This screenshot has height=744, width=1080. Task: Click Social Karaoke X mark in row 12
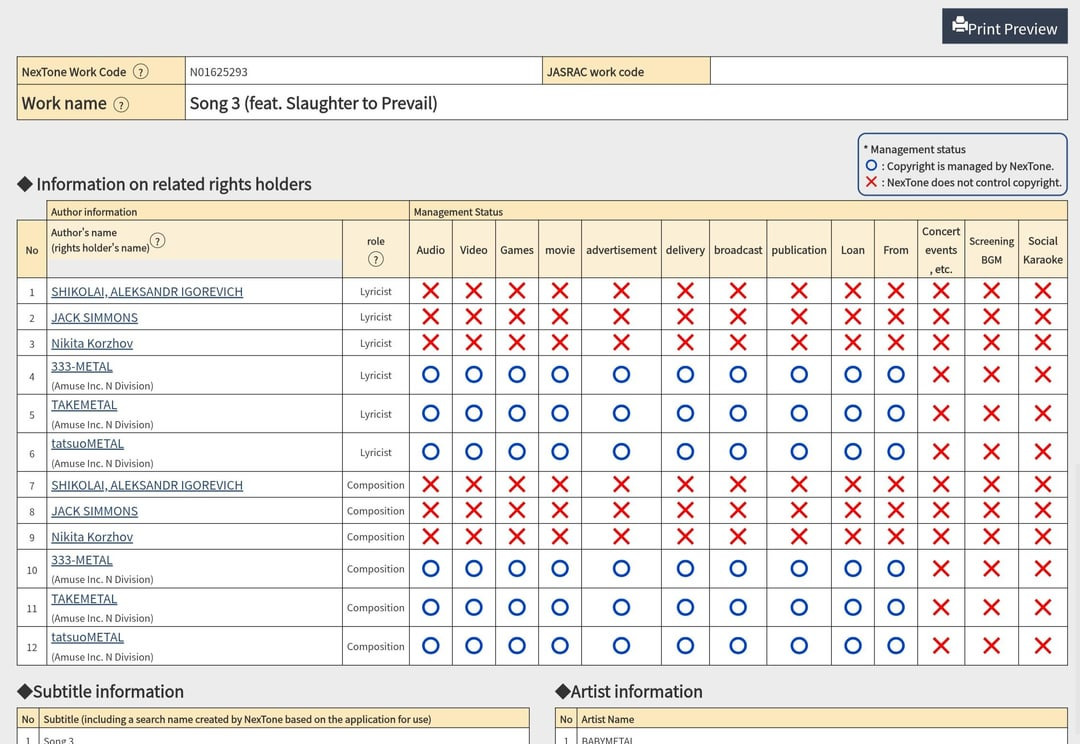[1042, 646]
